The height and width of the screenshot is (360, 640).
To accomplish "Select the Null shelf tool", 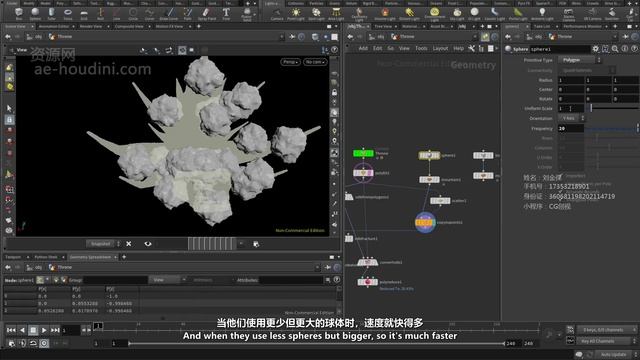I will (x=100, y=13).
